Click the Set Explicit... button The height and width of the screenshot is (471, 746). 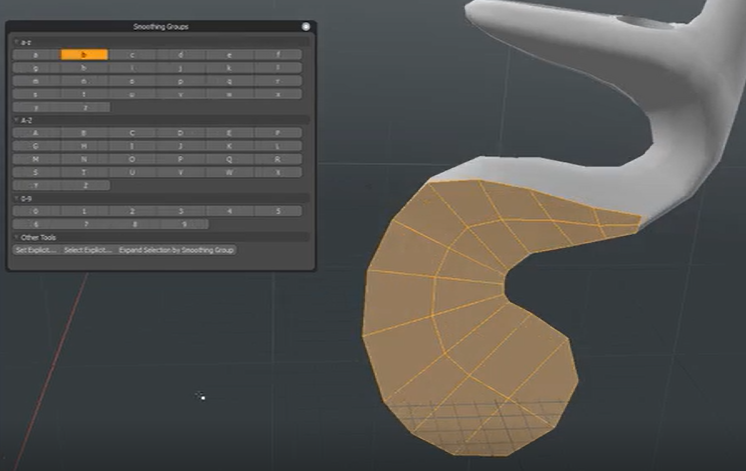point(35,250)
